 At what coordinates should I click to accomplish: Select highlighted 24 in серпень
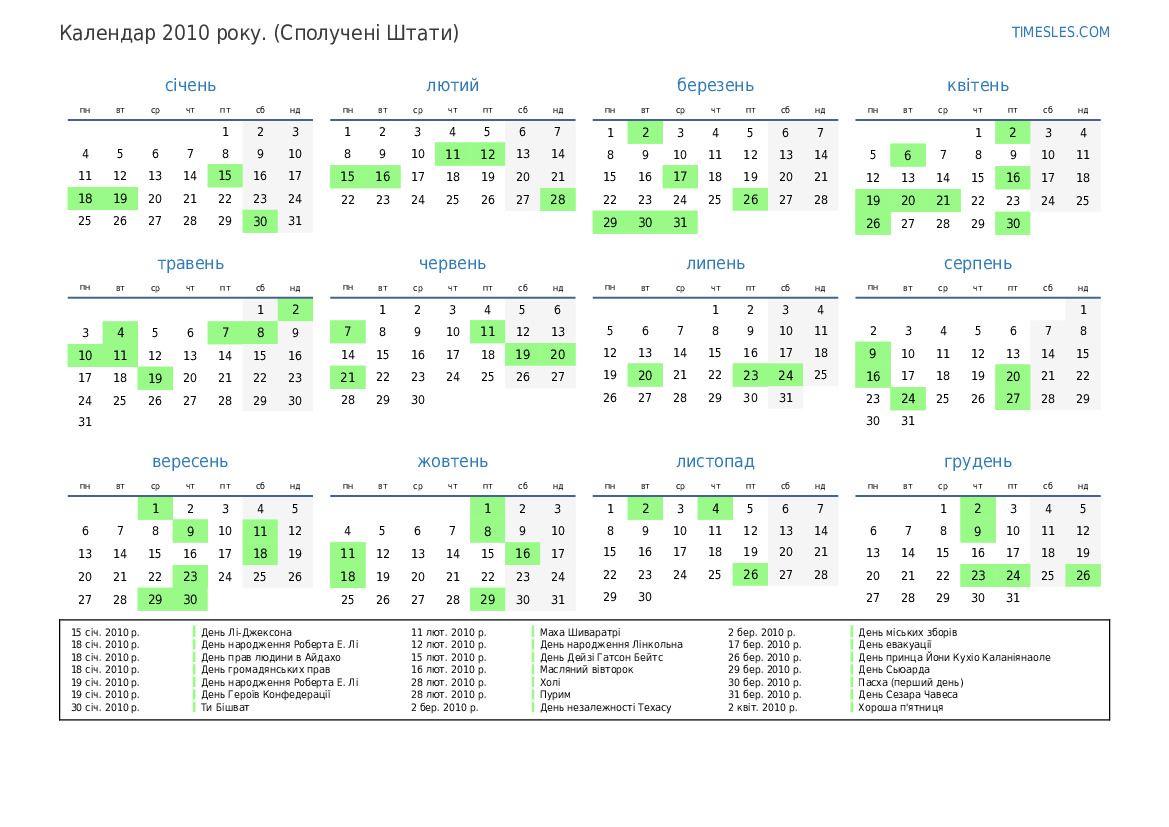pyautogui.click(x=907, y=399)
